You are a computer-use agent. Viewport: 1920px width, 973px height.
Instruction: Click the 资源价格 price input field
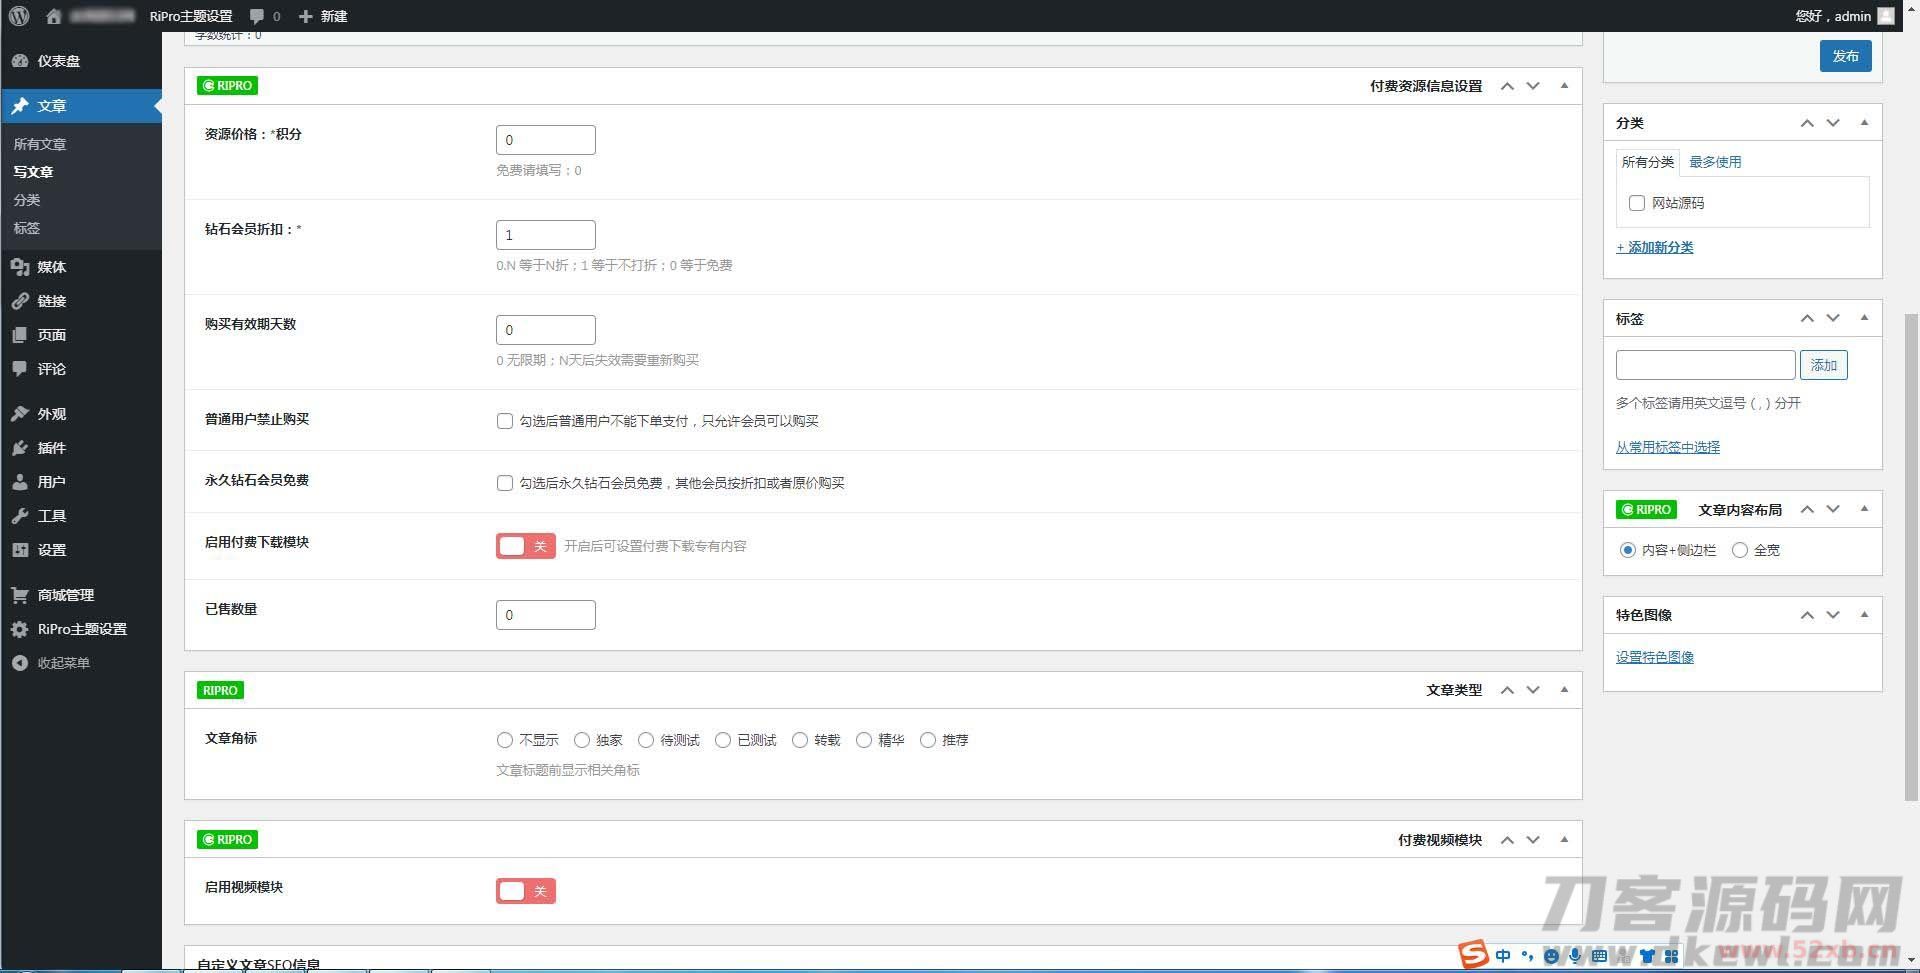click(545, 140)
